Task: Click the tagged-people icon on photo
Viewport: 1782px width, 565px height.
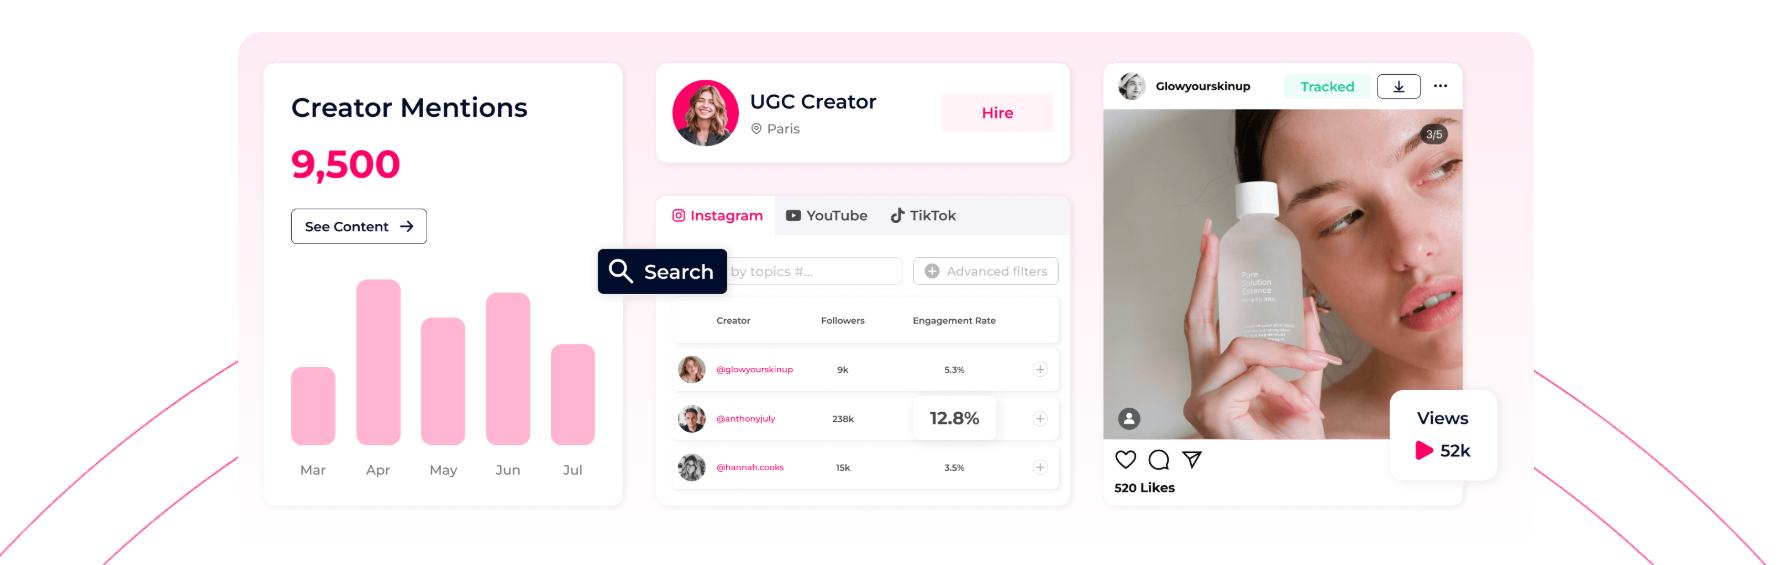Action: click(x=1129, y=419)
